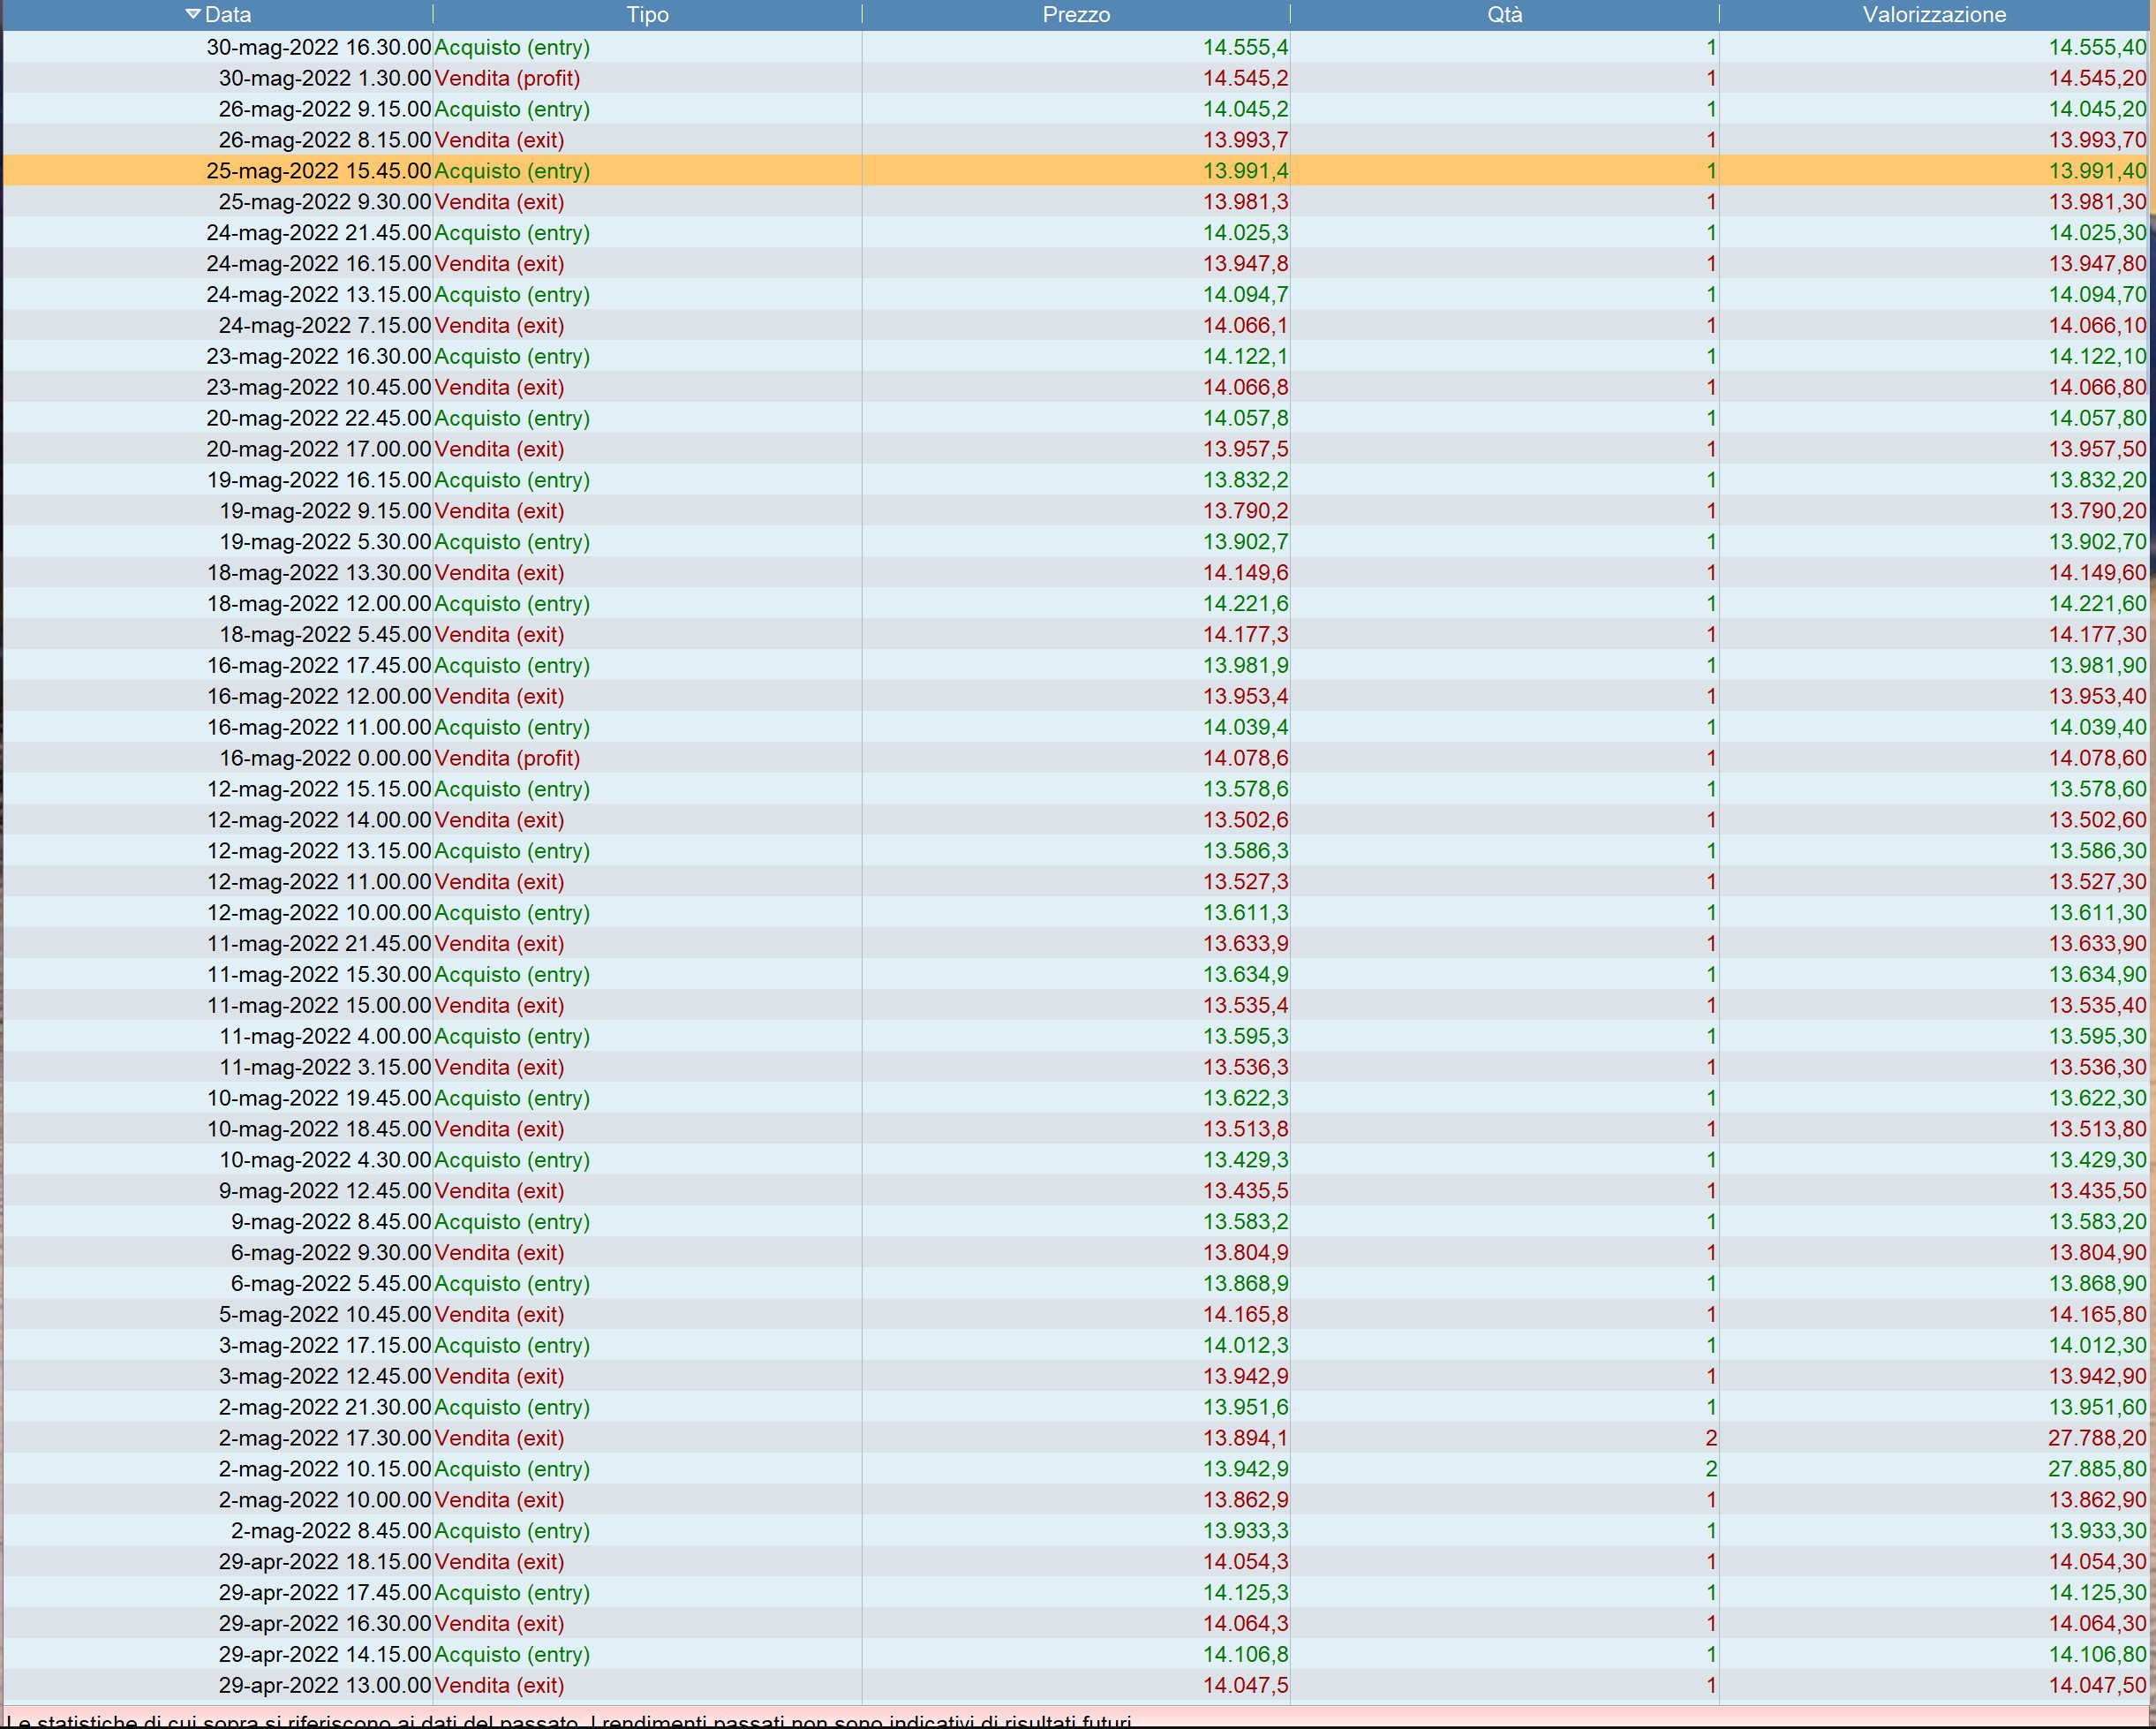Click Acquisto (entry) on 20-mag-2022 22.45.00
This screenshot has width=2156, height=1729.
(x=512, y=418)
